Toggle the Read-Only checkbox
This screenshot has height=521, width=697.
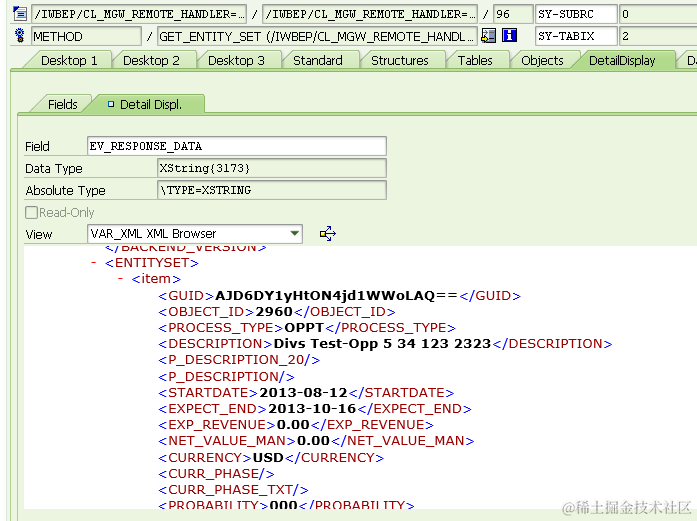click(x=32, y=212)
